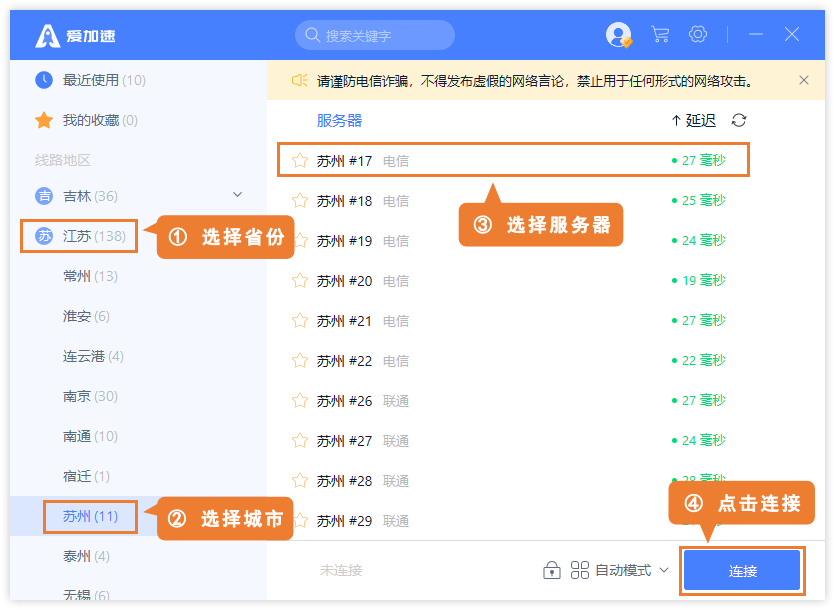Open the settings gear

(698, 35)
